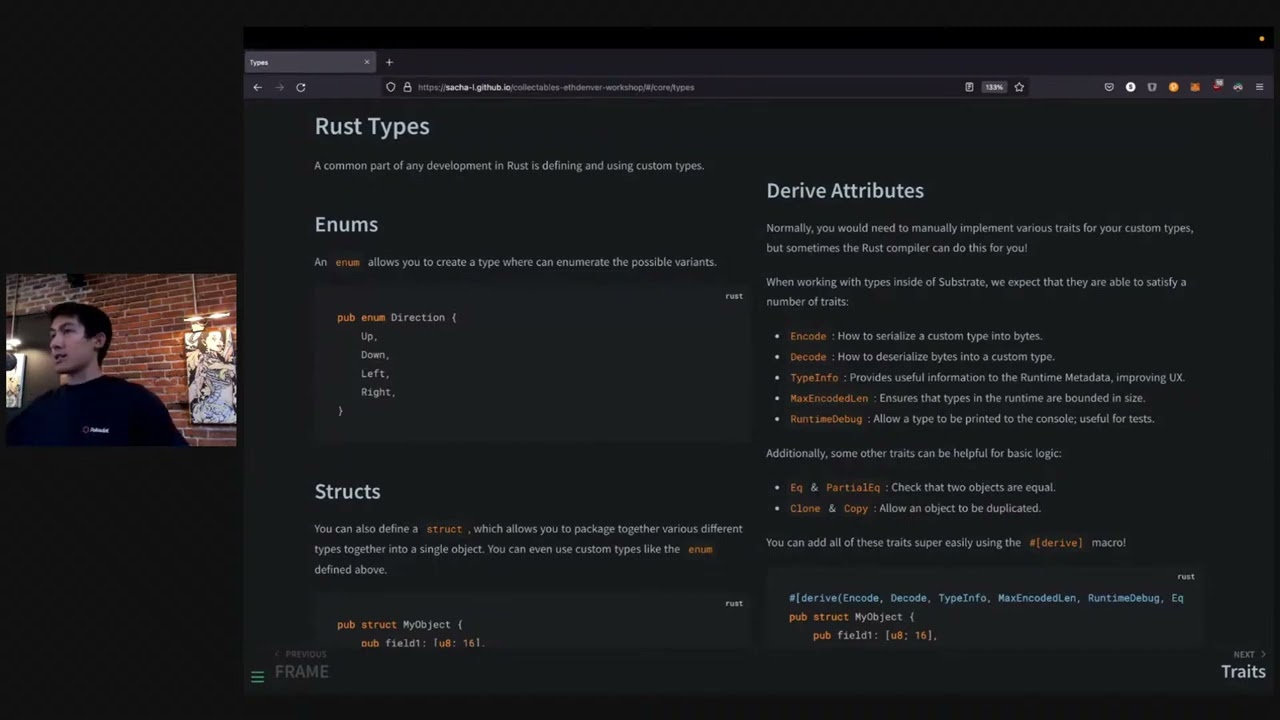The width and height of the screenshot is (1280, 720).
Task: Click 'Right,' variant in the enum code
Action: 378,392
